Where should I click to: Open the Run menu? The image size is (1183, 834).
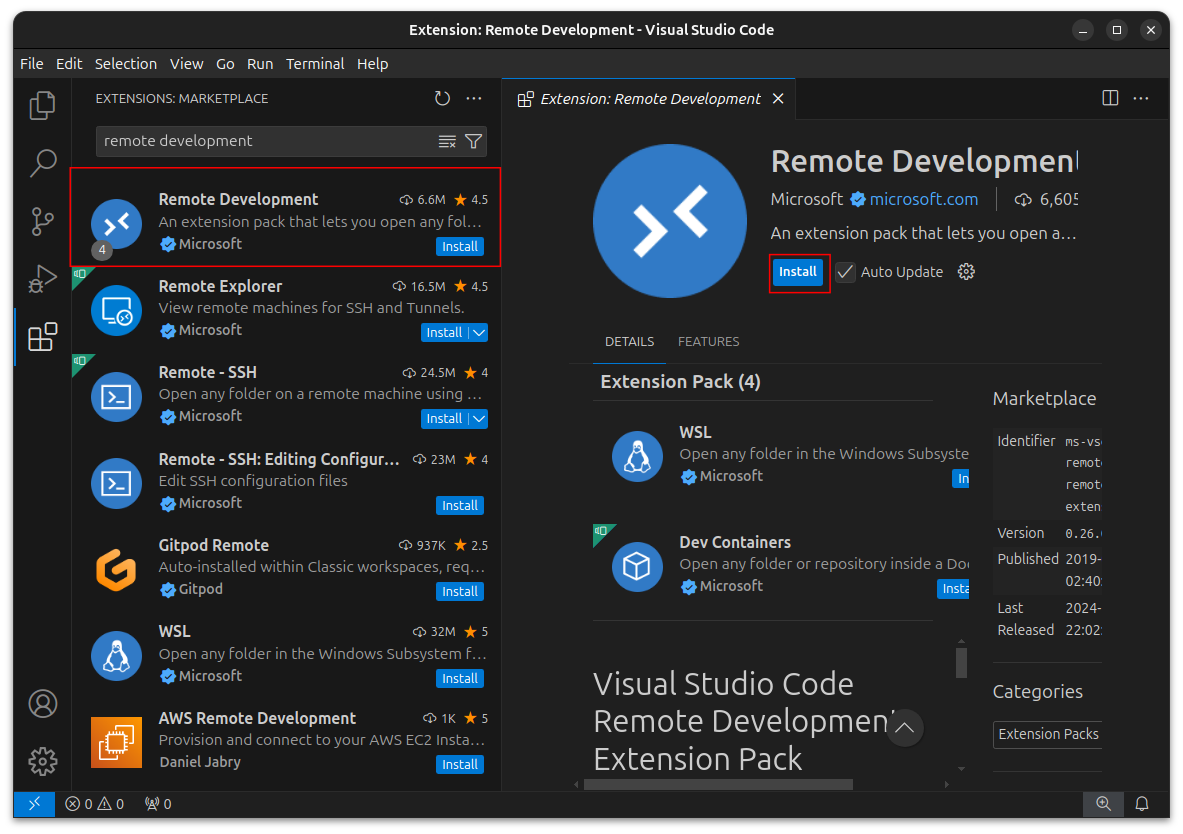[x=260, y=64]
